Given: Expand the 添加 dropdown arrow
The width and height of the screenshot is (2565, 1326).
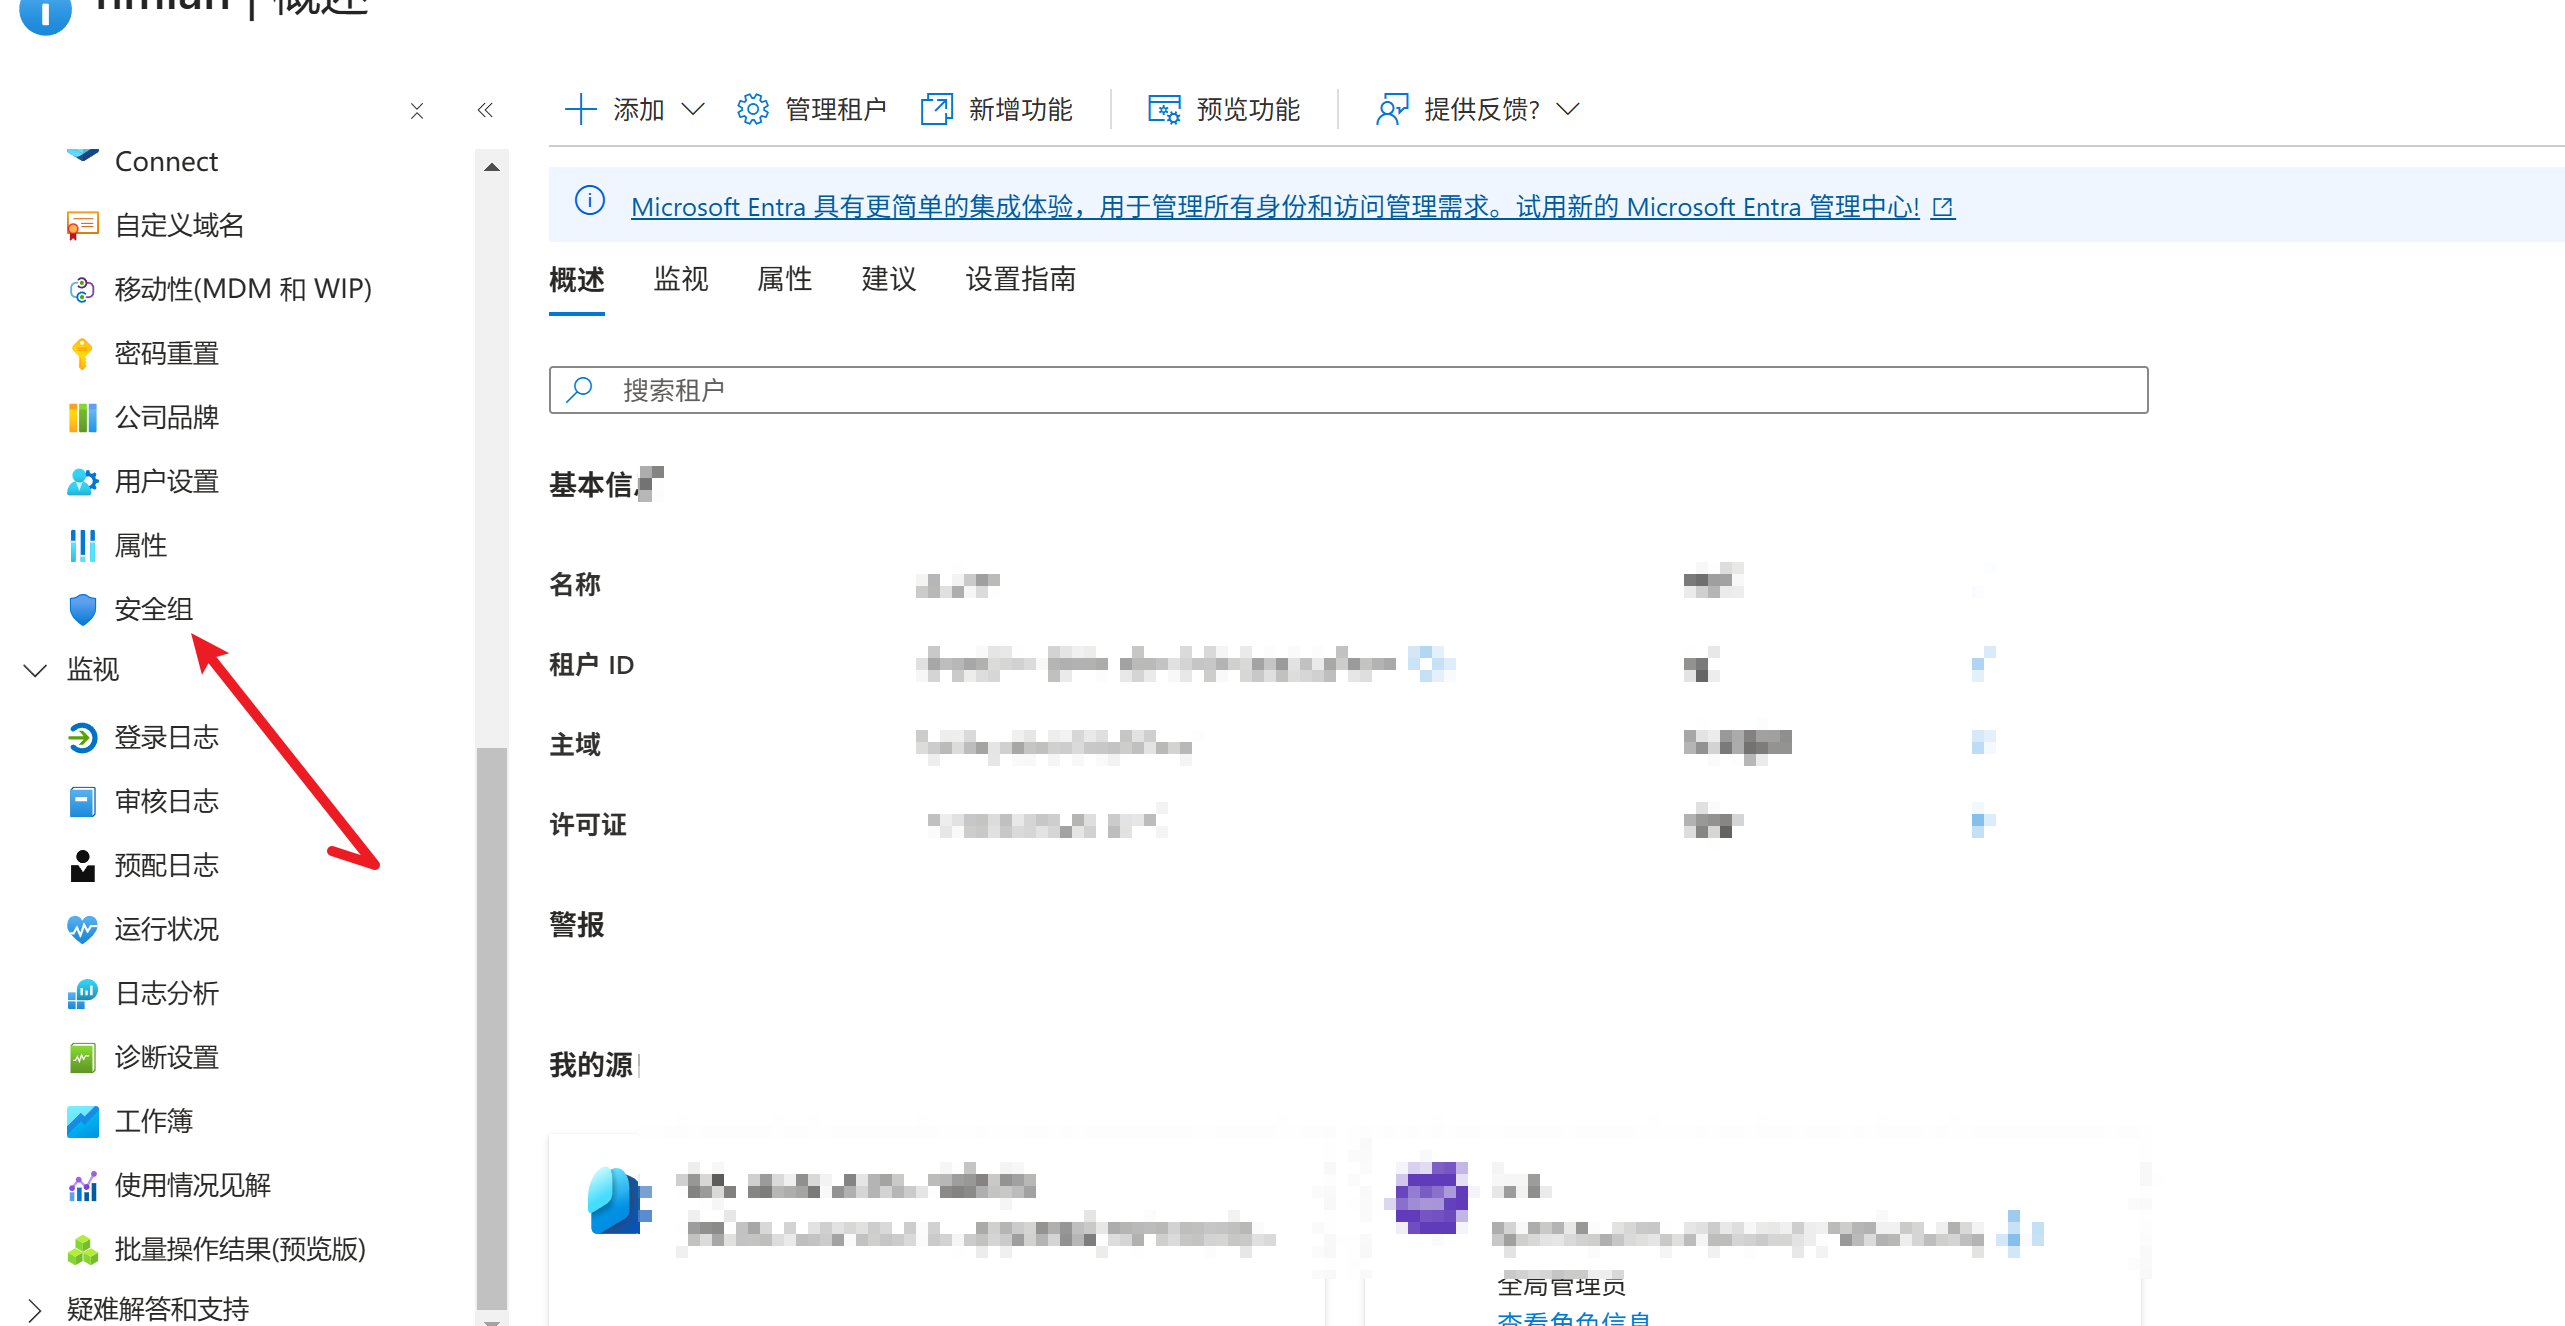Looking at the screenshot, I should [x=693, y=109].
